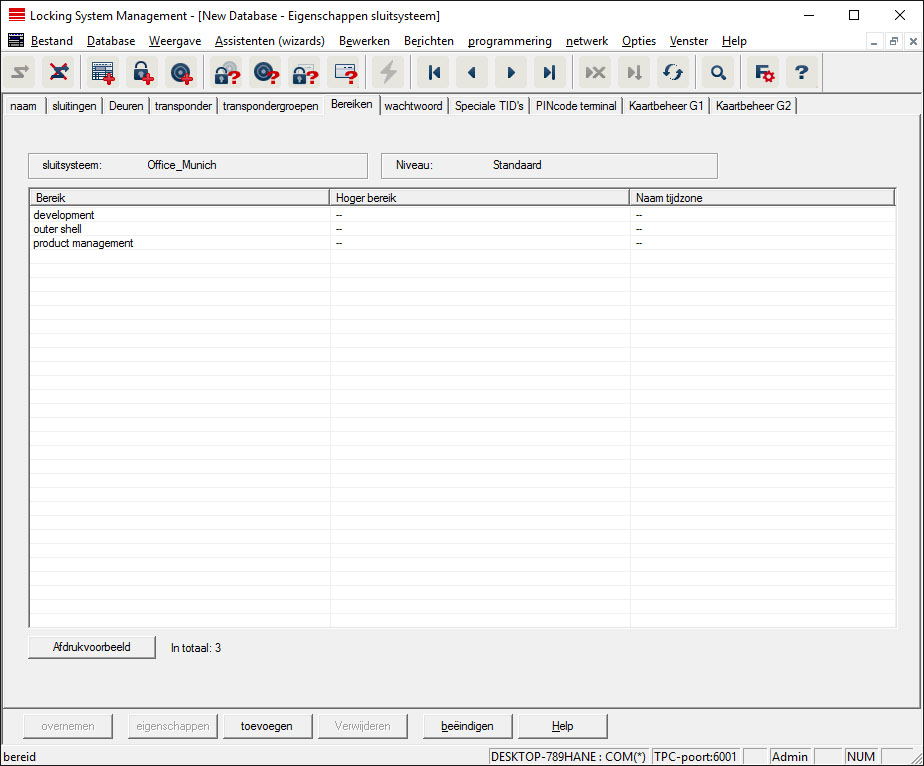This screenshot has height=766, width=924.
Task: Click the help question mark toolbar icon
Action: point(801,73)
